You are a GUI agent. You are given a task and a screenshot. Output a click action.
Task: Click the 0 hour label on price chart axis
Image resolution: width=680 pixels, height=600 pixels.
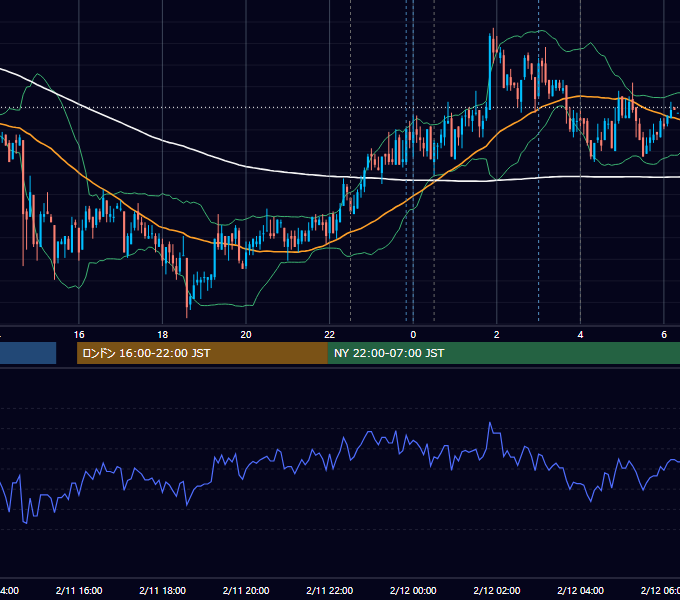(x=413, y=335)
